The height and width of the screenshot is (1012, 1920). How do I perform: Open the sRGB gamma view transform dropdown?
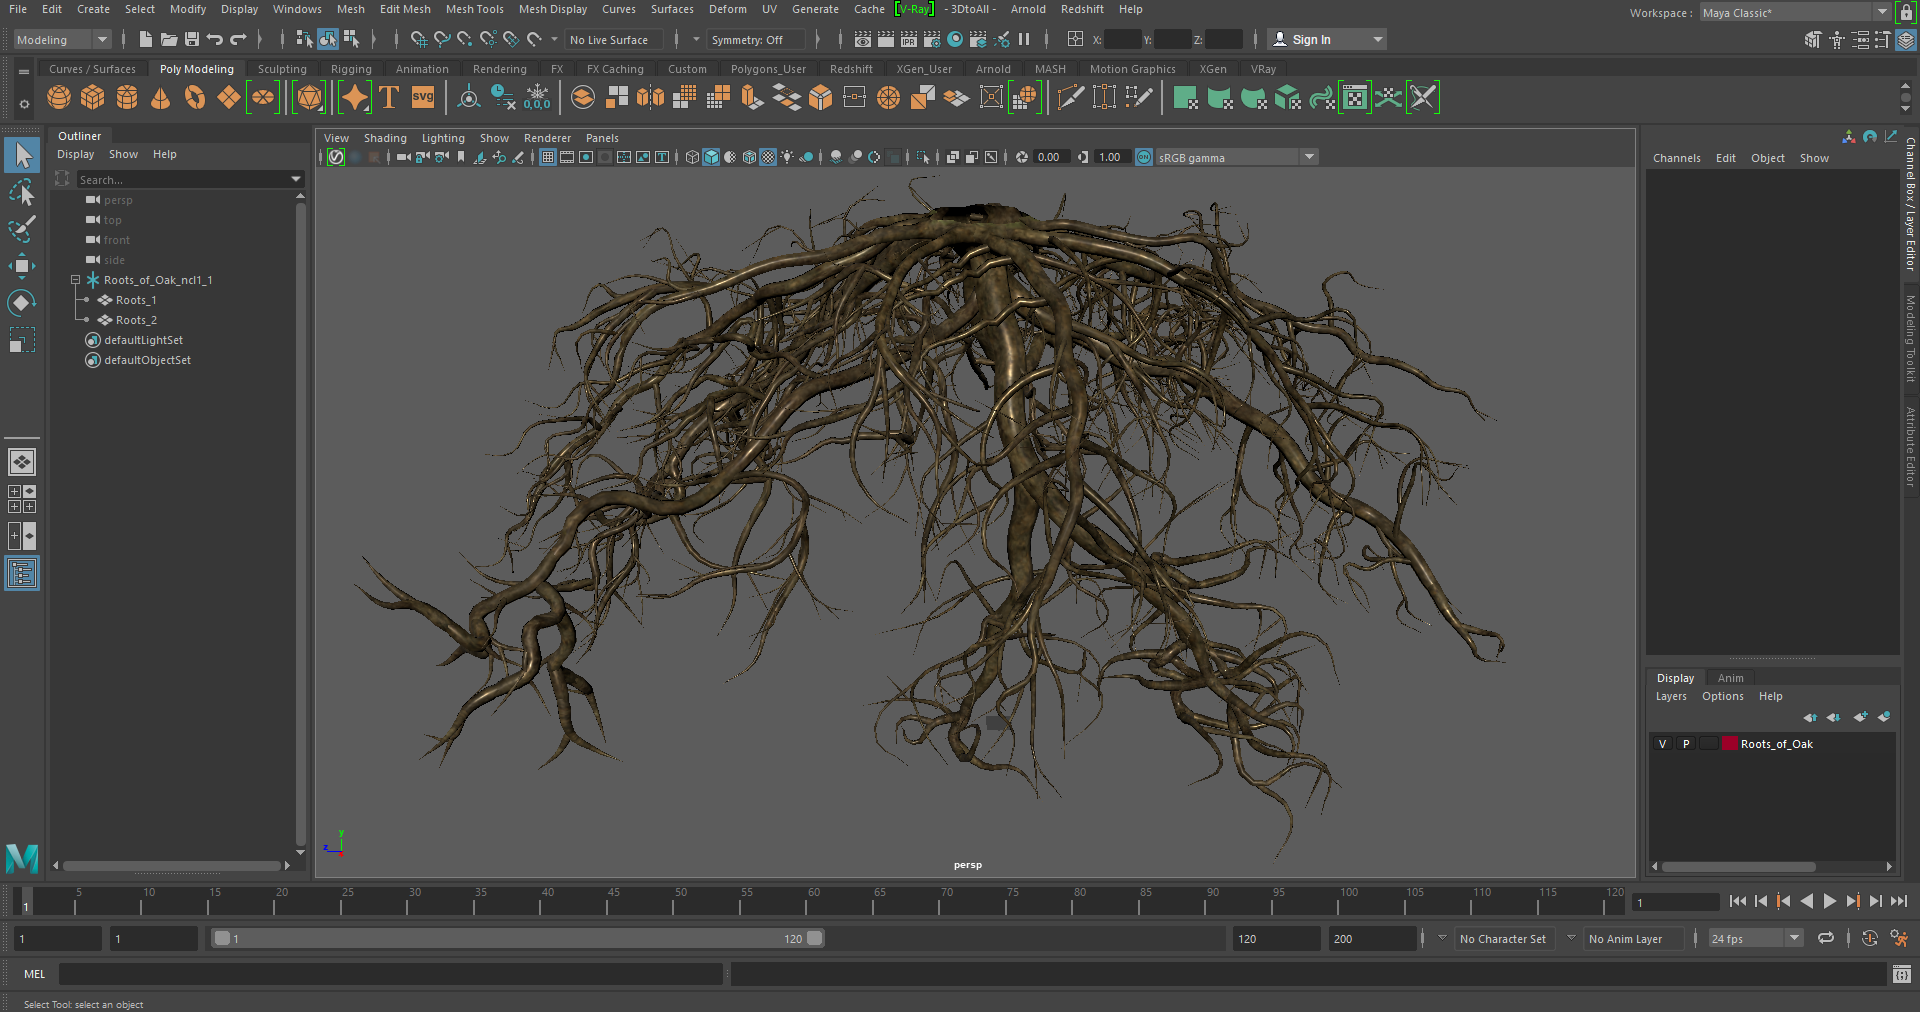[1237, 157]
